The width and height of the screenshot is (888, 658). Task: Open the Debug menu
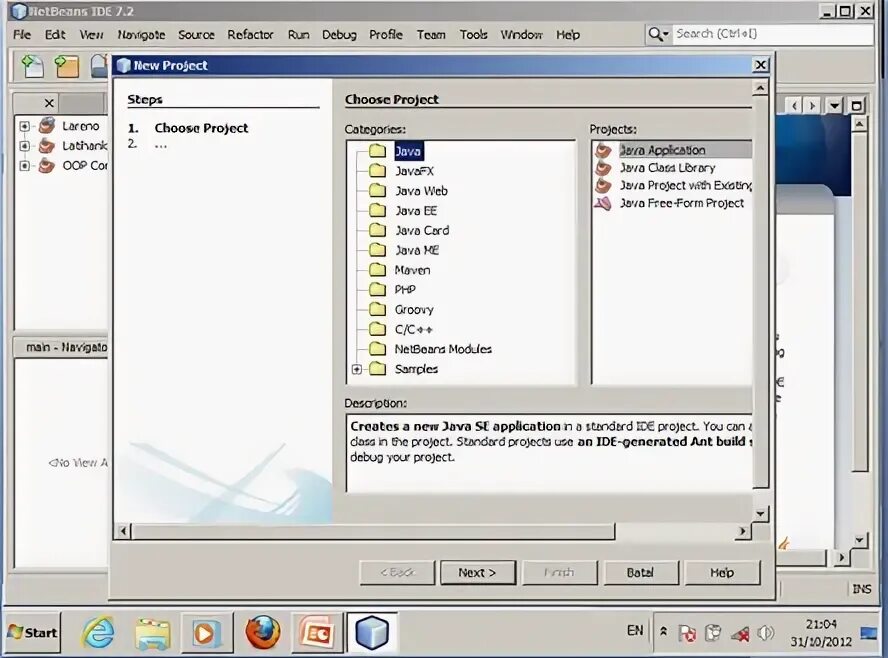coord(339,35)
